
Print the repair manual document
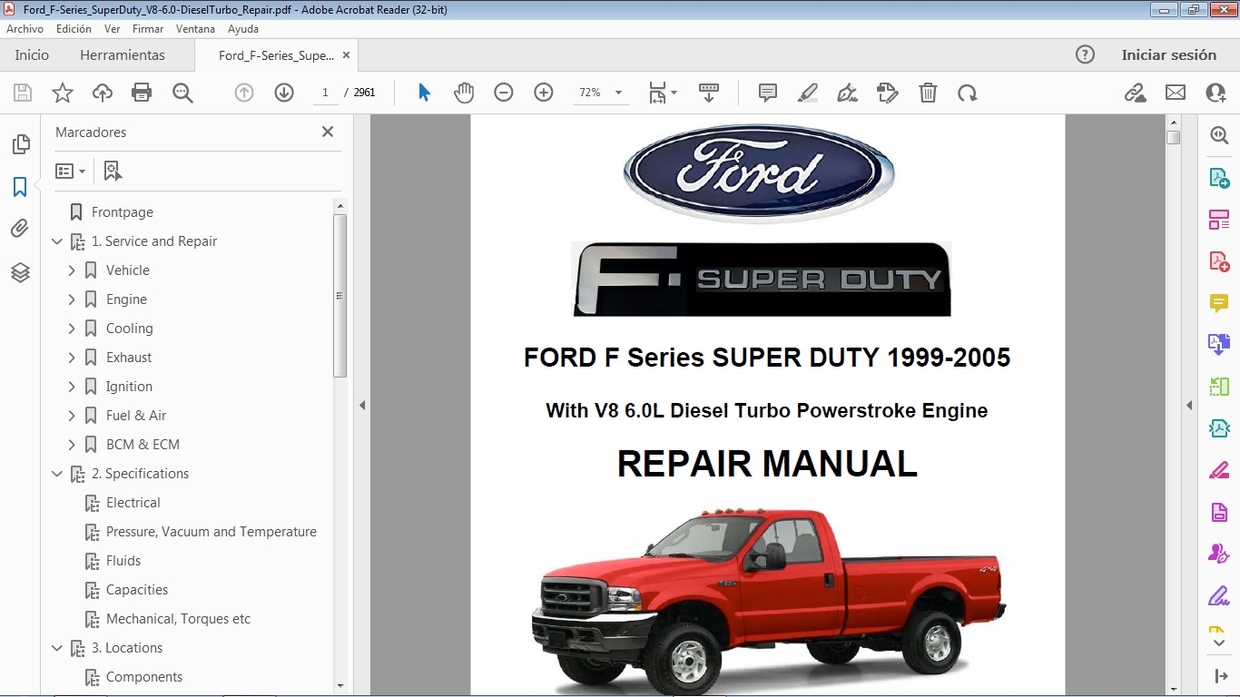(141, 92)
